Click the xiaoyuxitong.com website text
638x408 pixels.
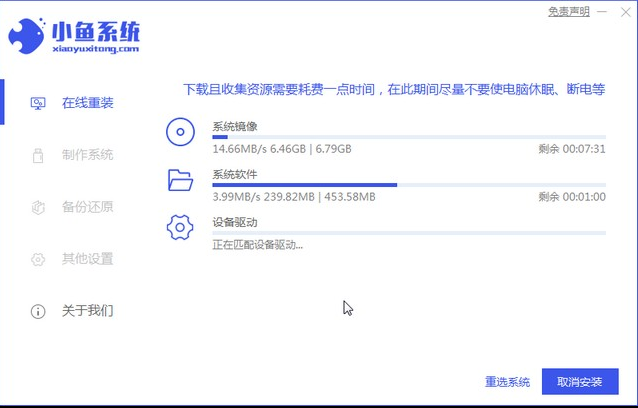96,49
